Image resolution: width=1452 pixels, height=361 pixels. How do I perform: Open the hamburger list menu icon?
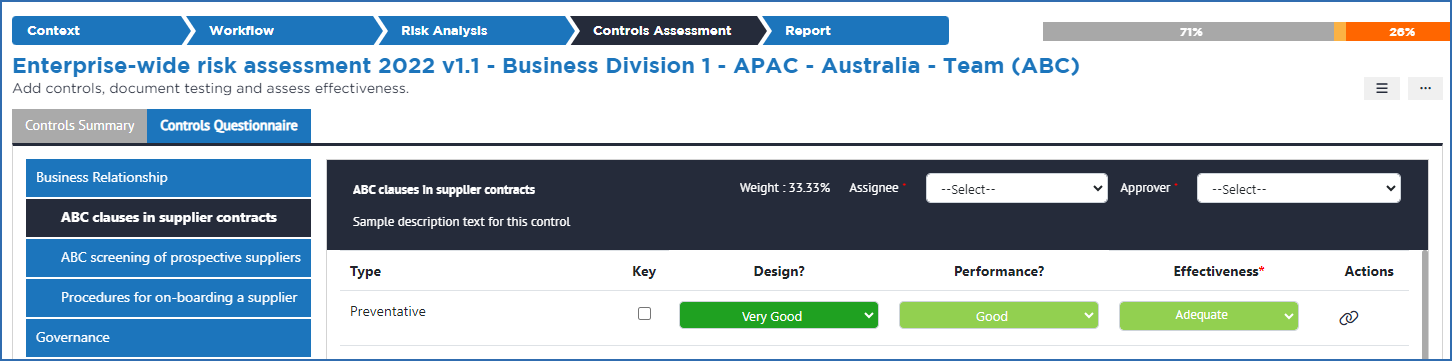coord(1381,88)
